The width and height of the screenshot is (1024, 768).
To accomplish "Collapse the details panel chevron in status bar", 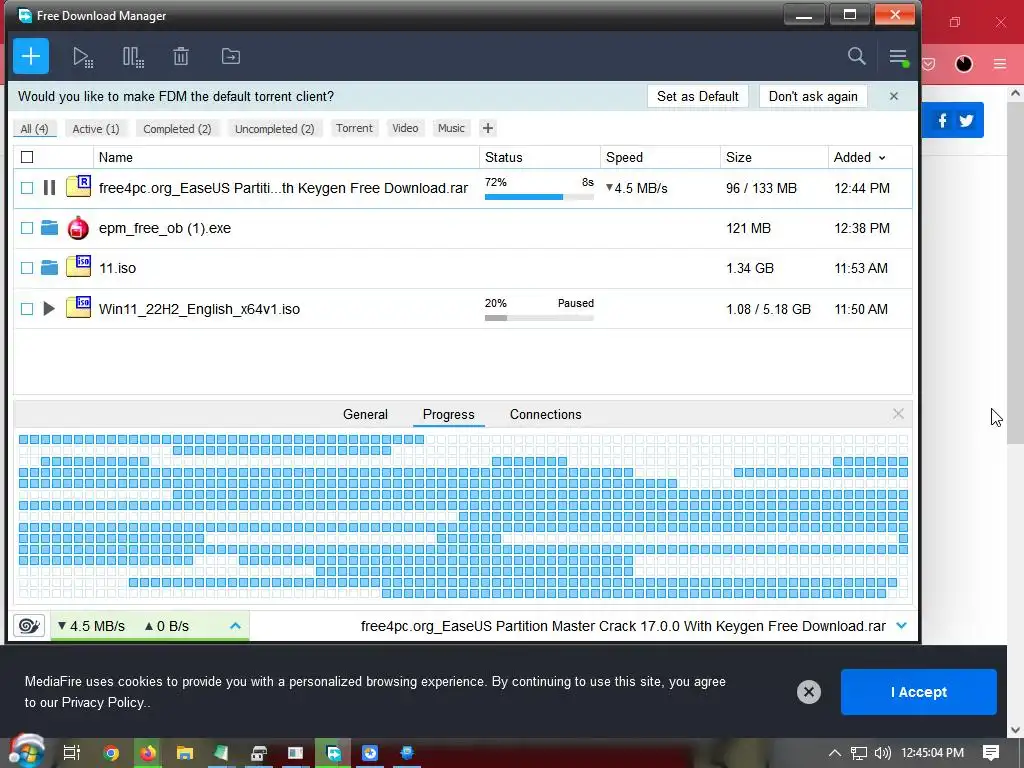I will (x=902, y=626).
